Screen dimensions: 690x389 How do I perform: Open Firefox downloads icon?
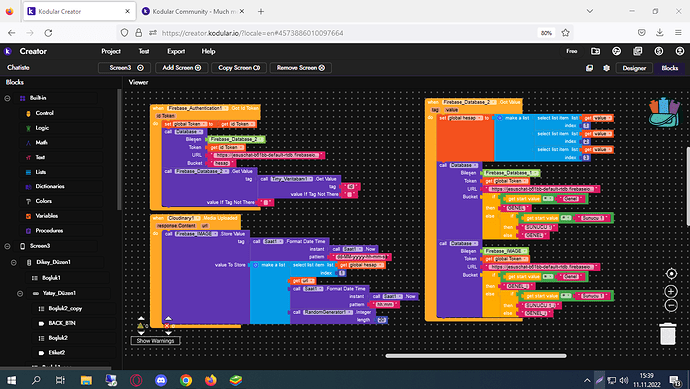tap(660, 33)
